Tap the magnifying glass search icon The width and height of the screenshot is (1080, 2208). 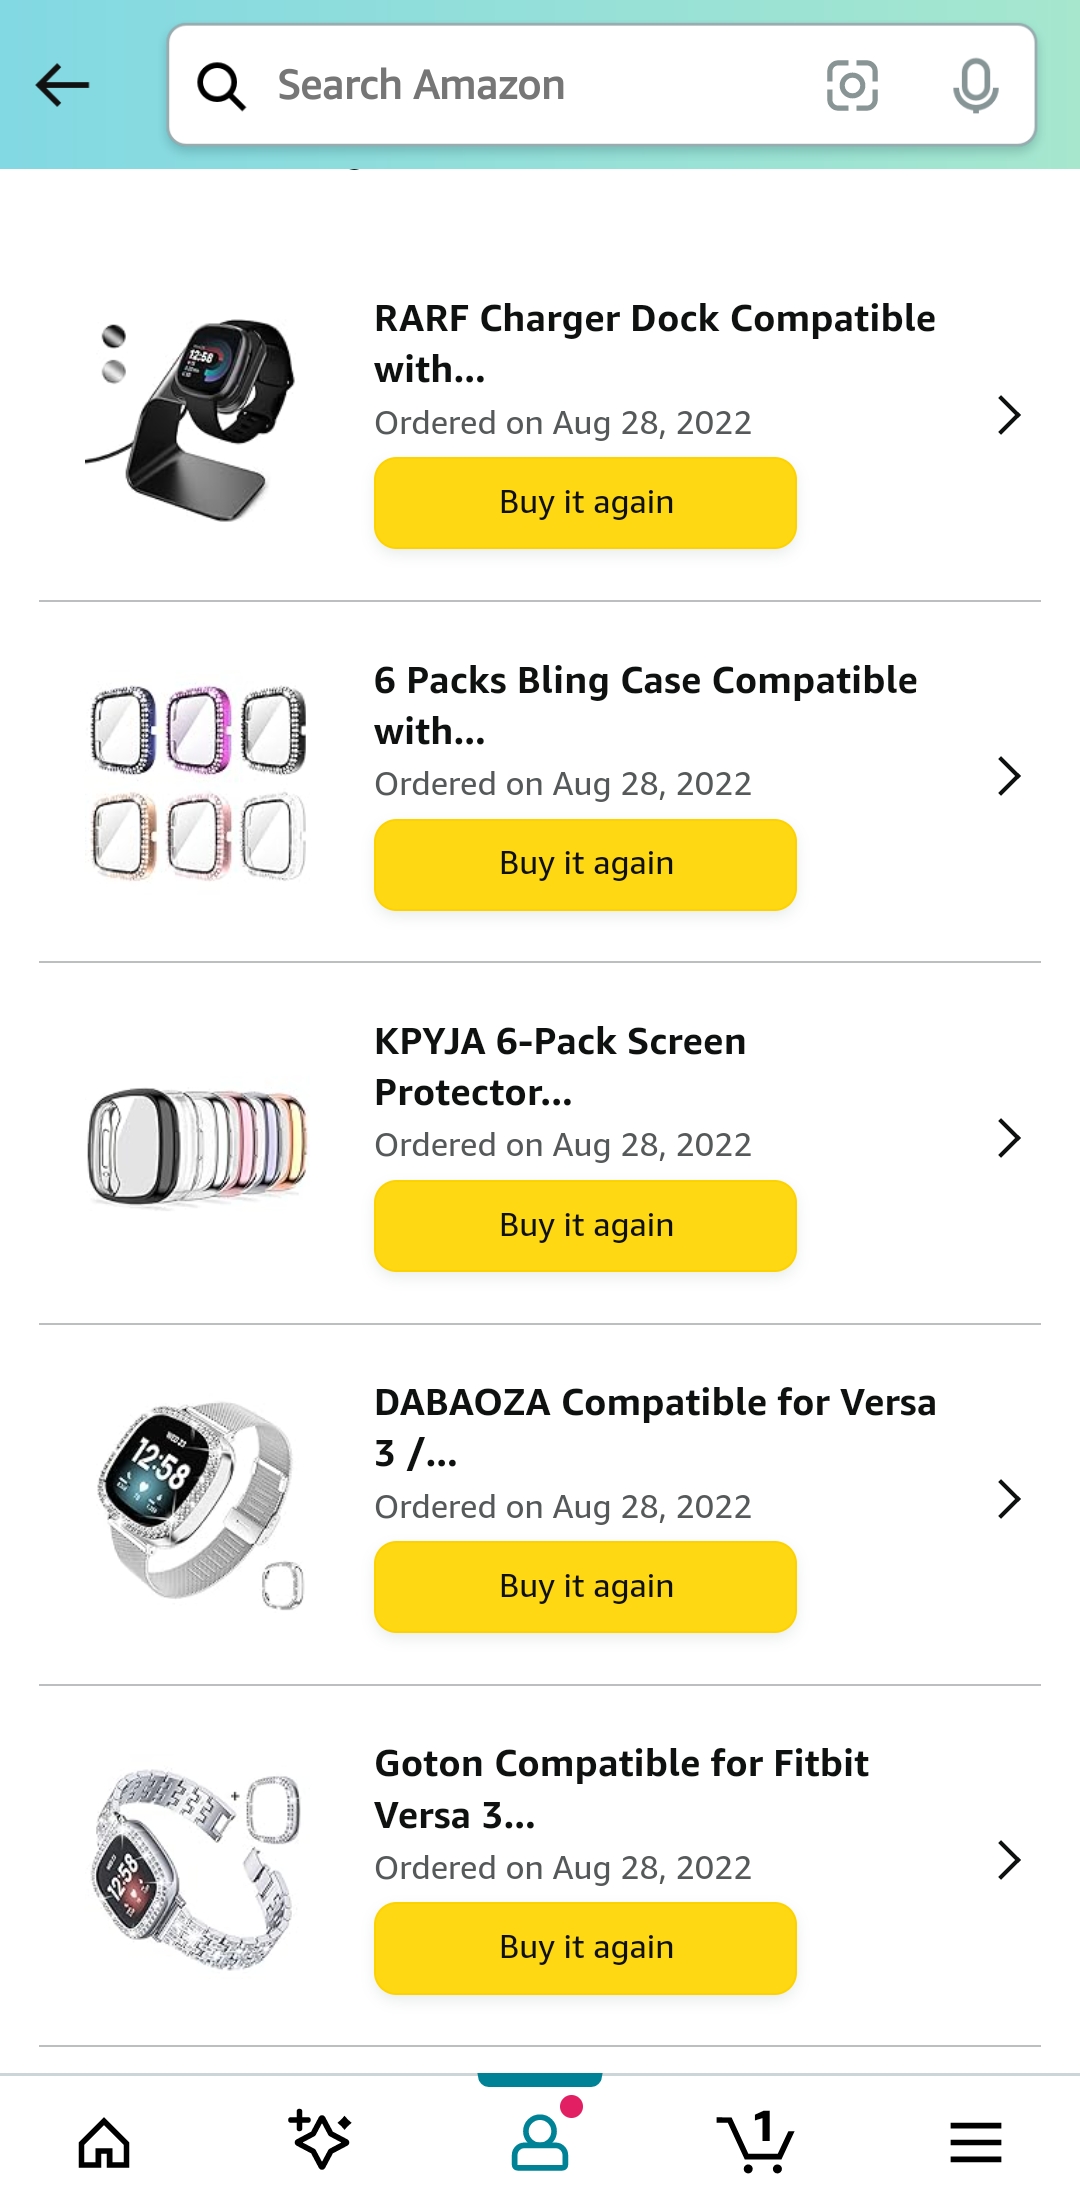click(221, 86)
